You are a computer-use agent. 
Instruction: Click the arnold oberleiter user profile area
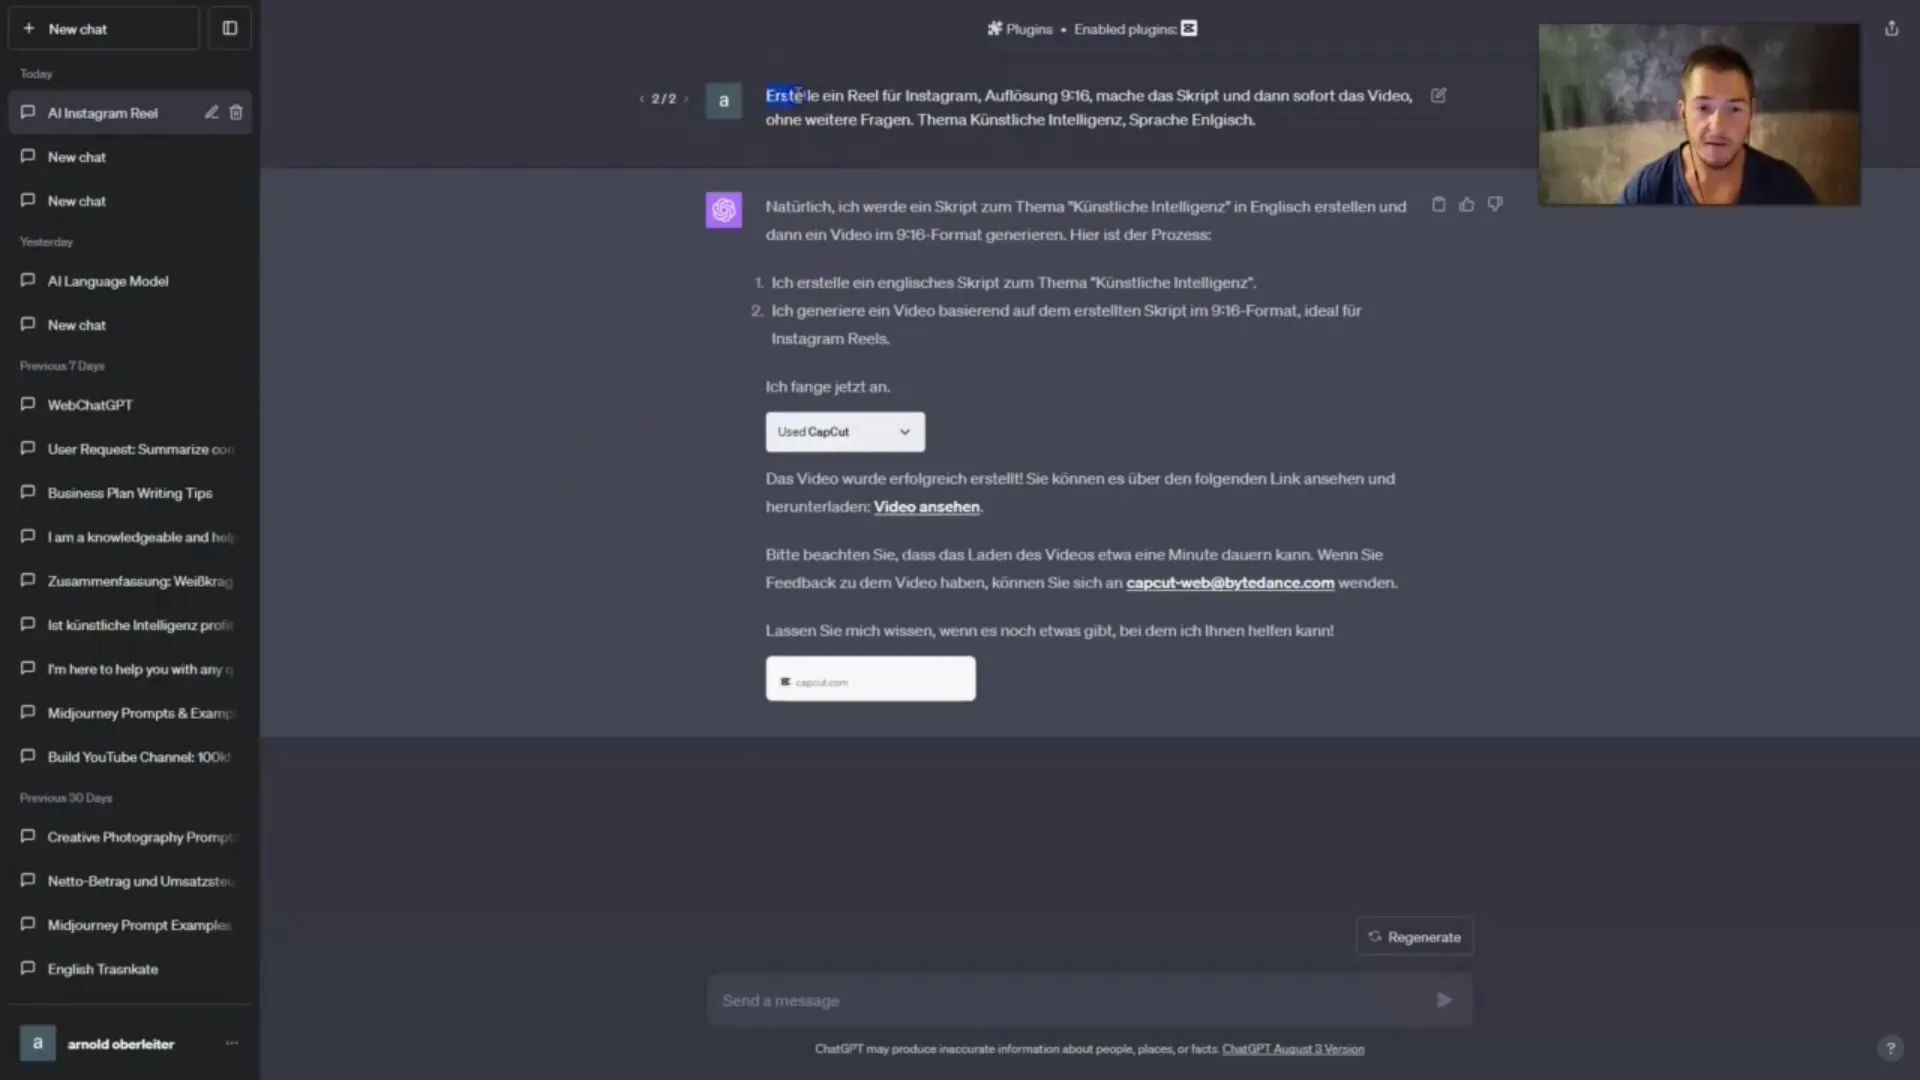point(120,1043)
